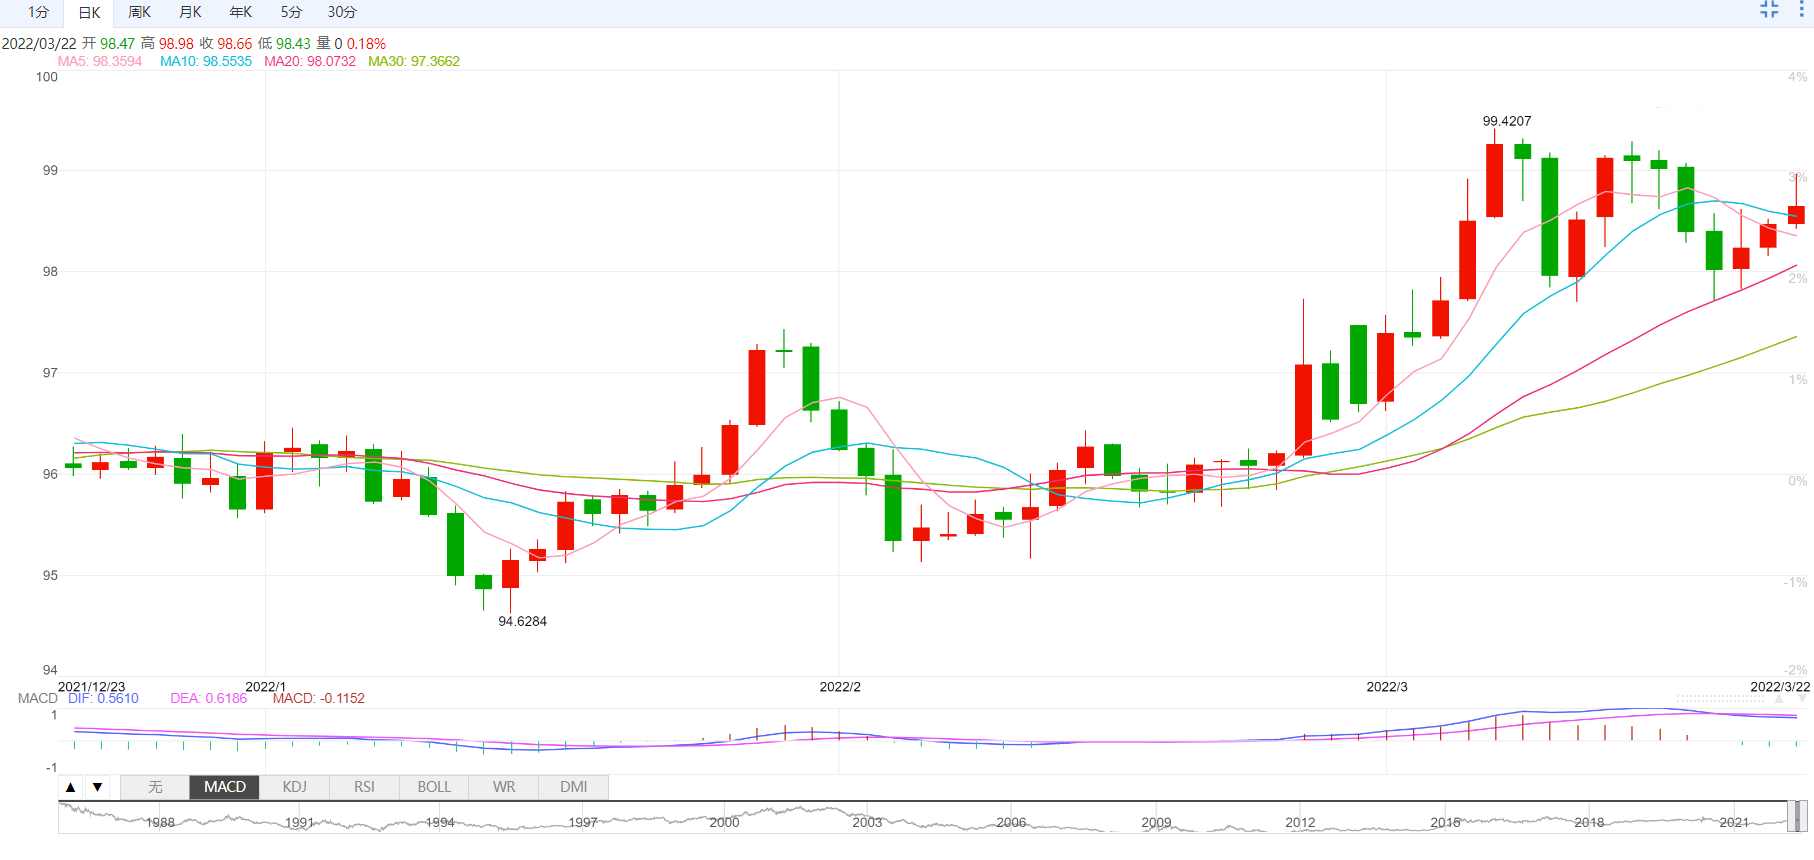Select the 日K daily candlestick tab
This screenshot has height=860, width=1814.
[89, 12]
